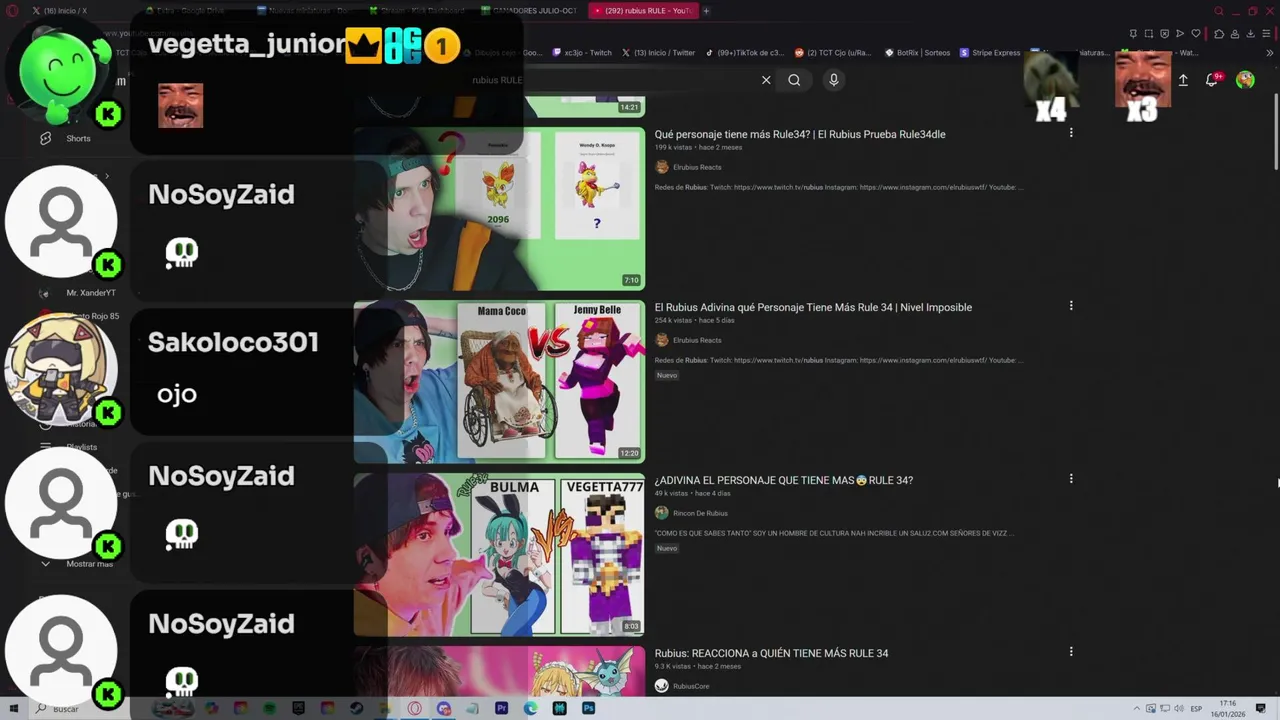Open the YouTube account avatar menu
1280x720 pixels.
[1245, 80]
